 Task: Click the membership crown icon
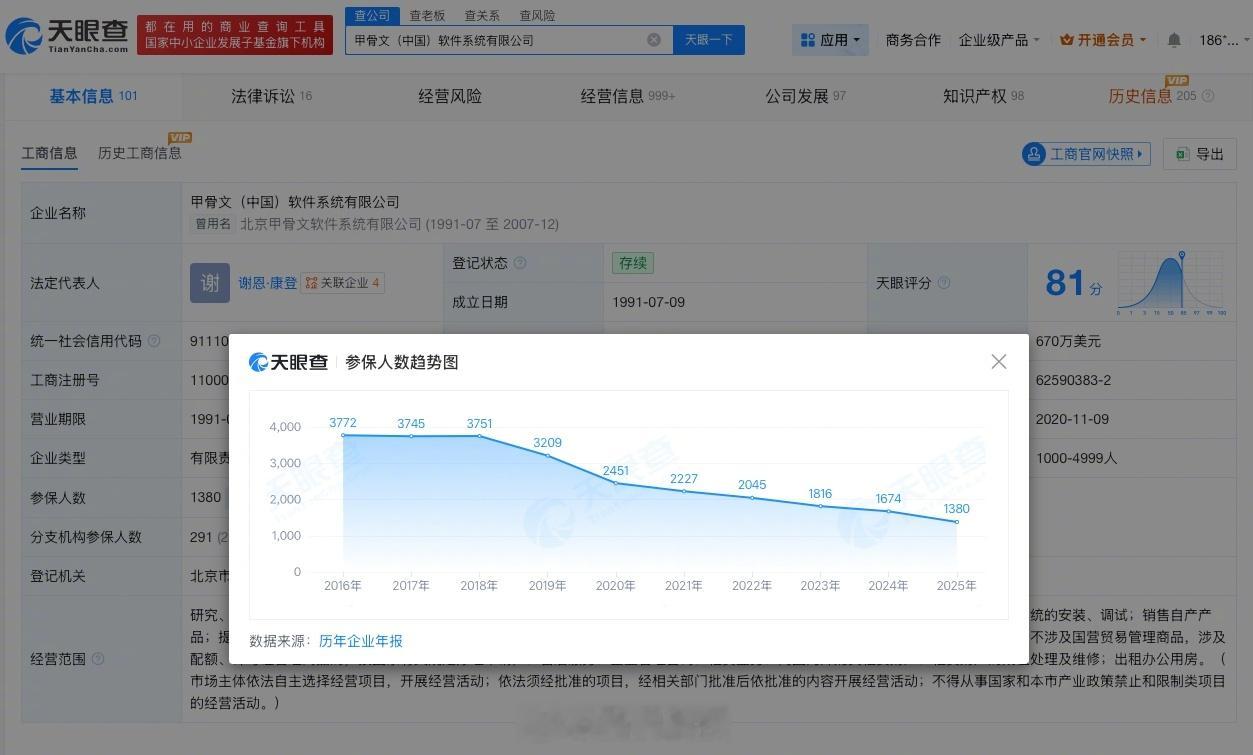tap(1066, 40)
